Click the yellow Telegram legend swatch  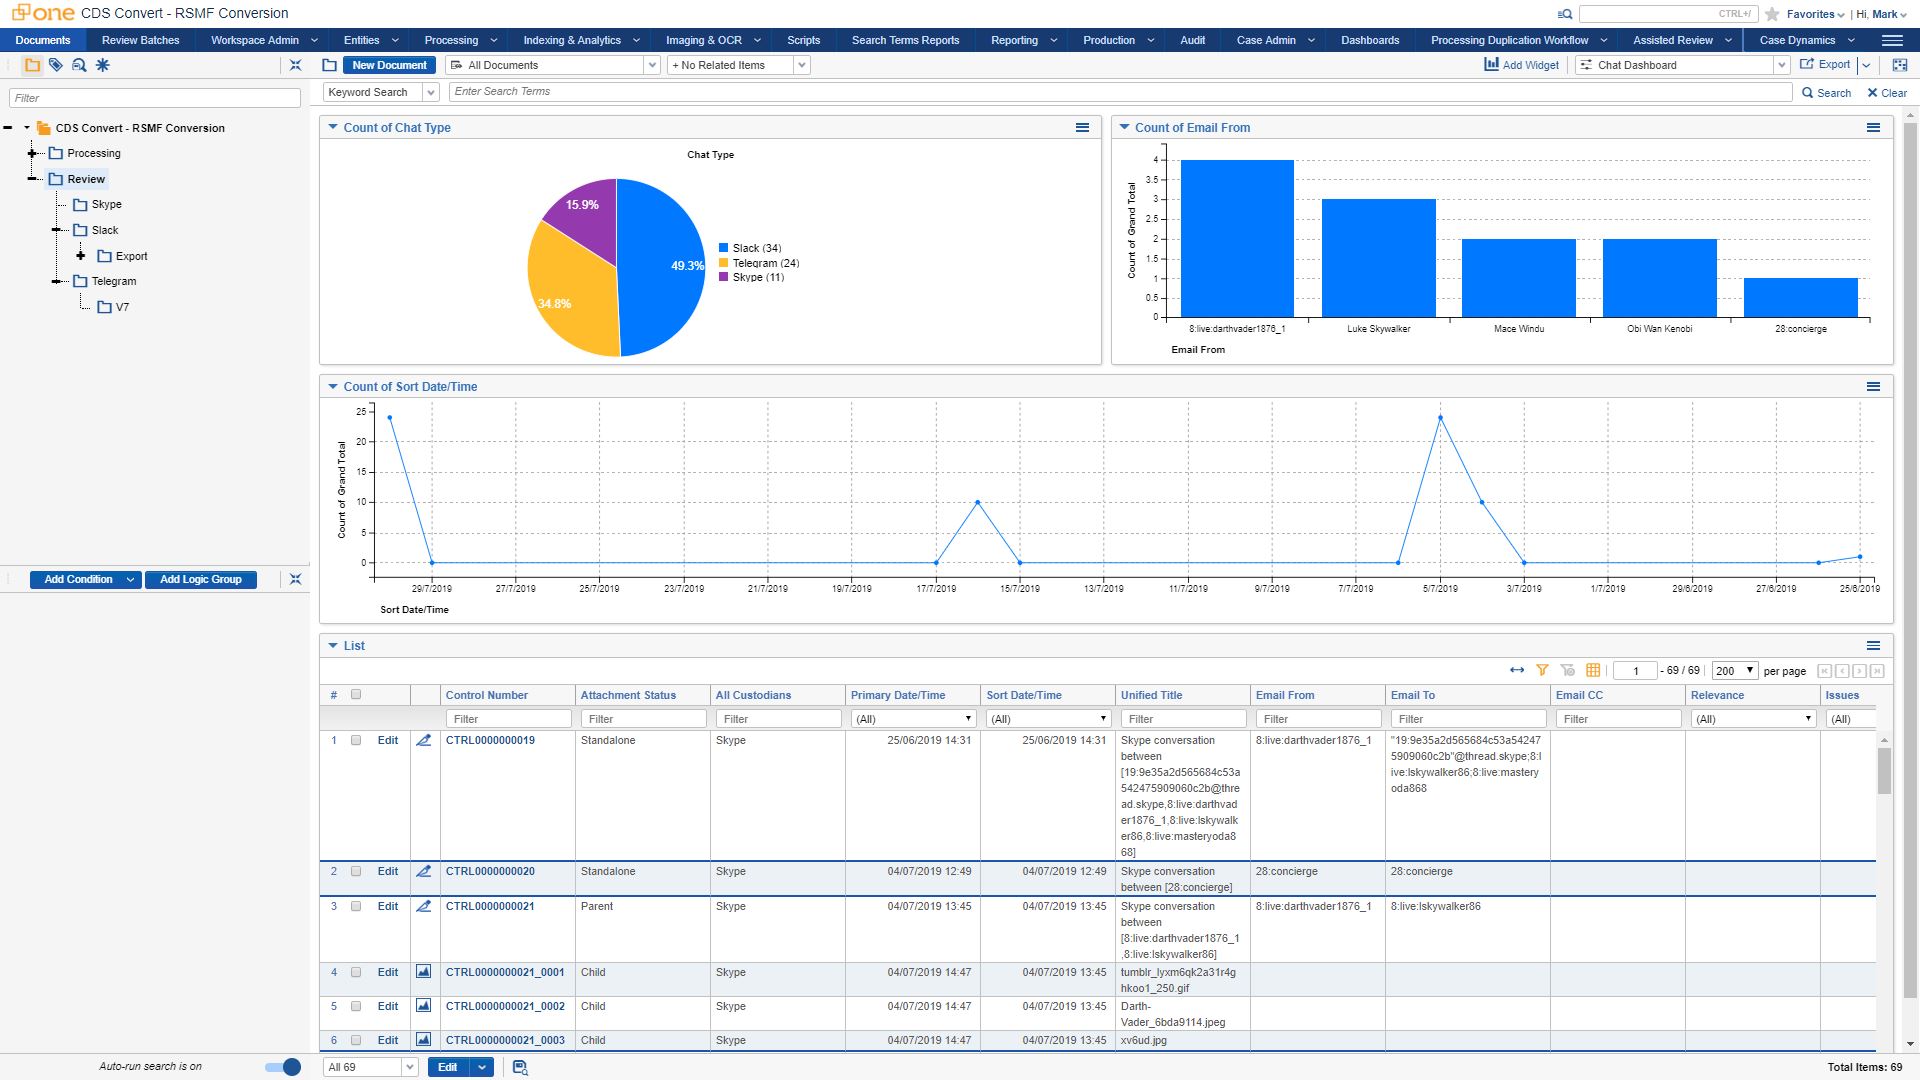[x=724, y=263]
